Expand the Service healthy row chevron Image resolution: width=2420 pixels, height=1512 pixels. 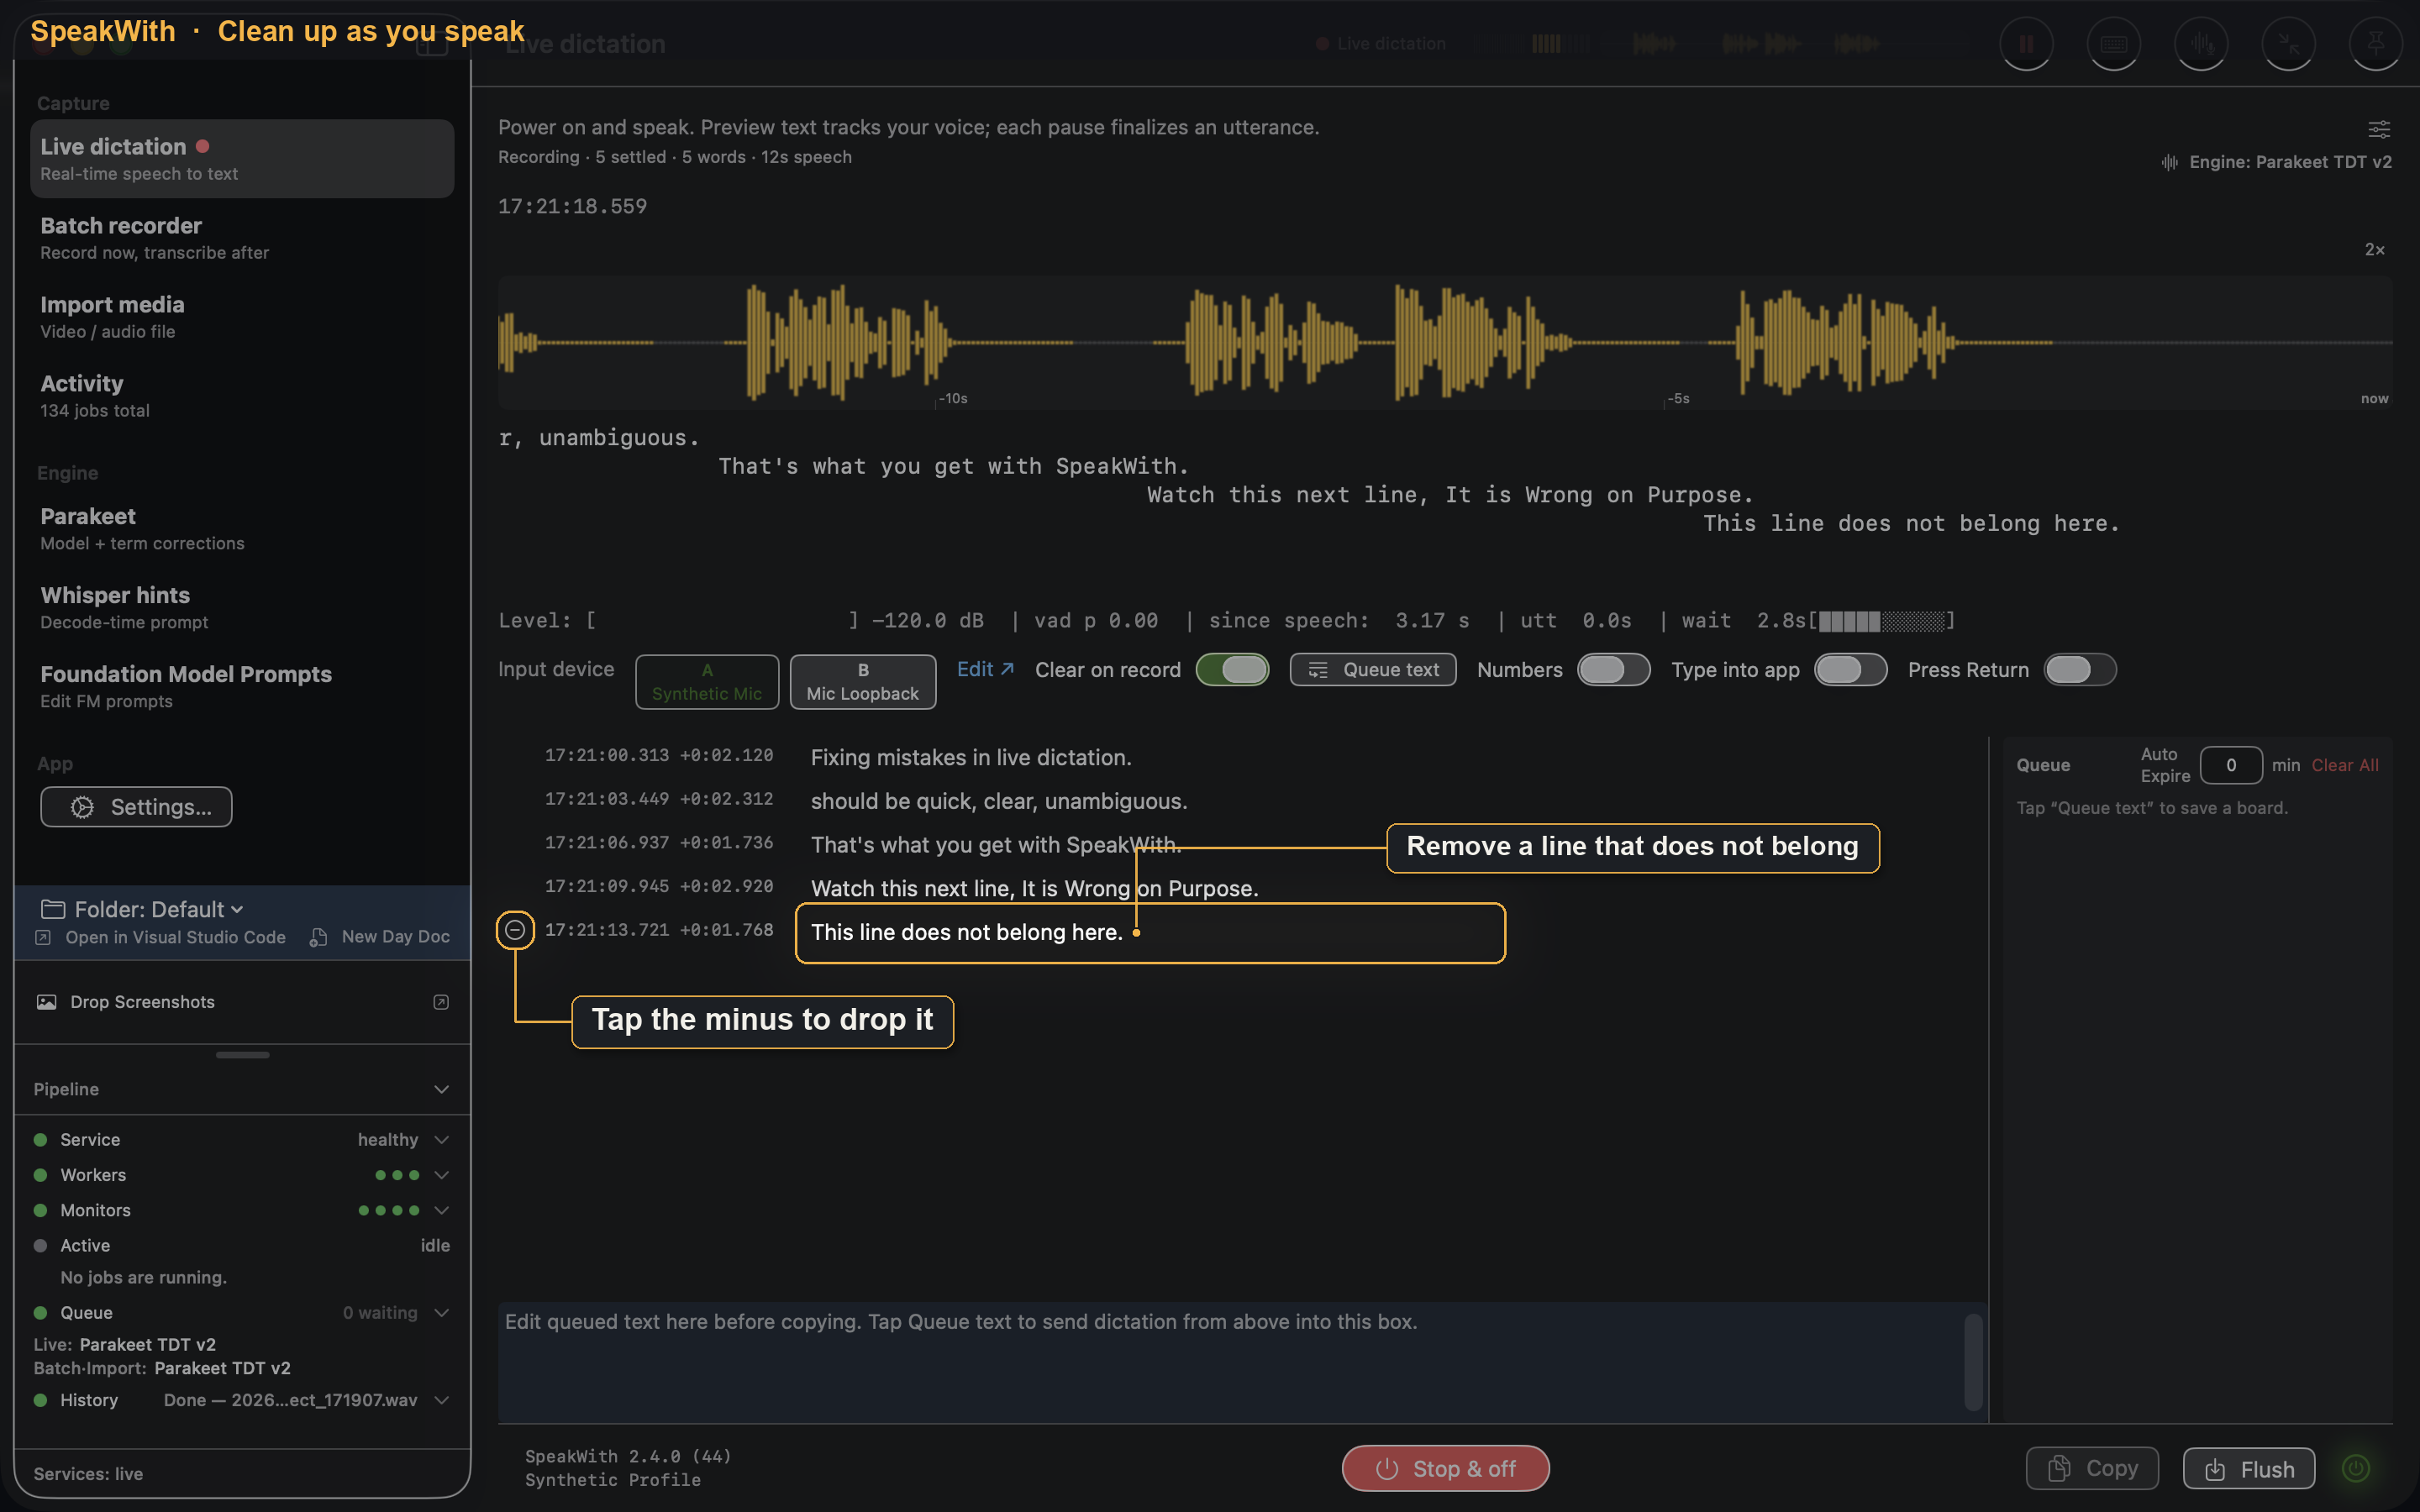(441, 1139)
